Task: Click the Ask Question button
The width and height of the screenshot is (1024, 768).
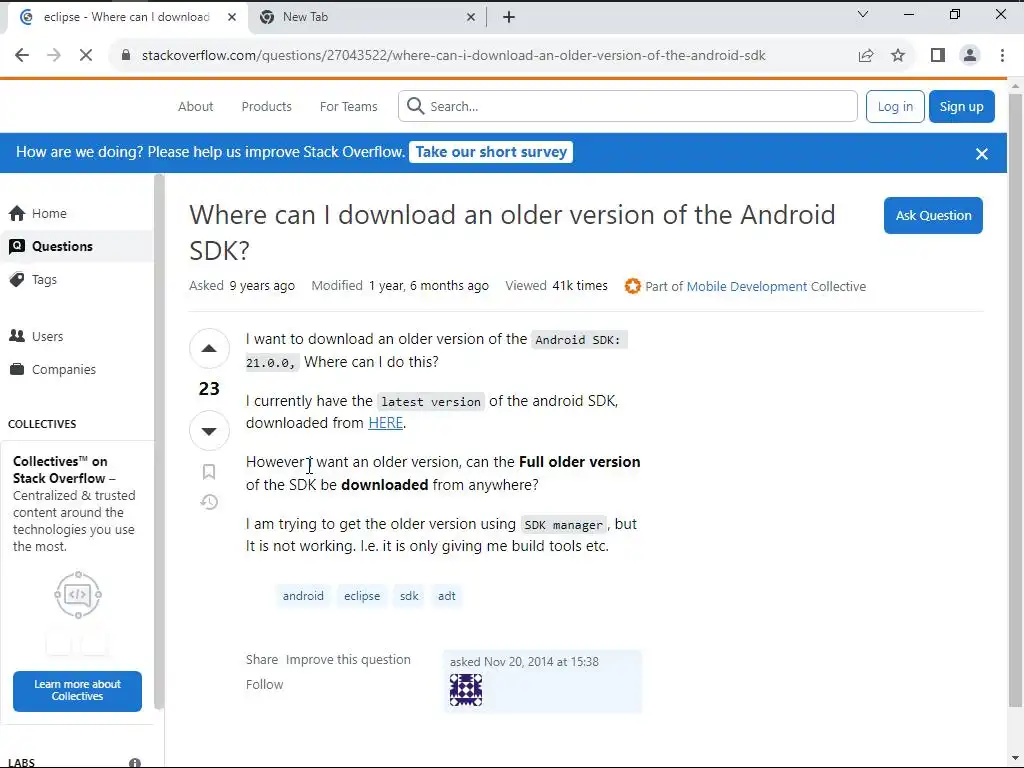Action: (x=933, y=216)
